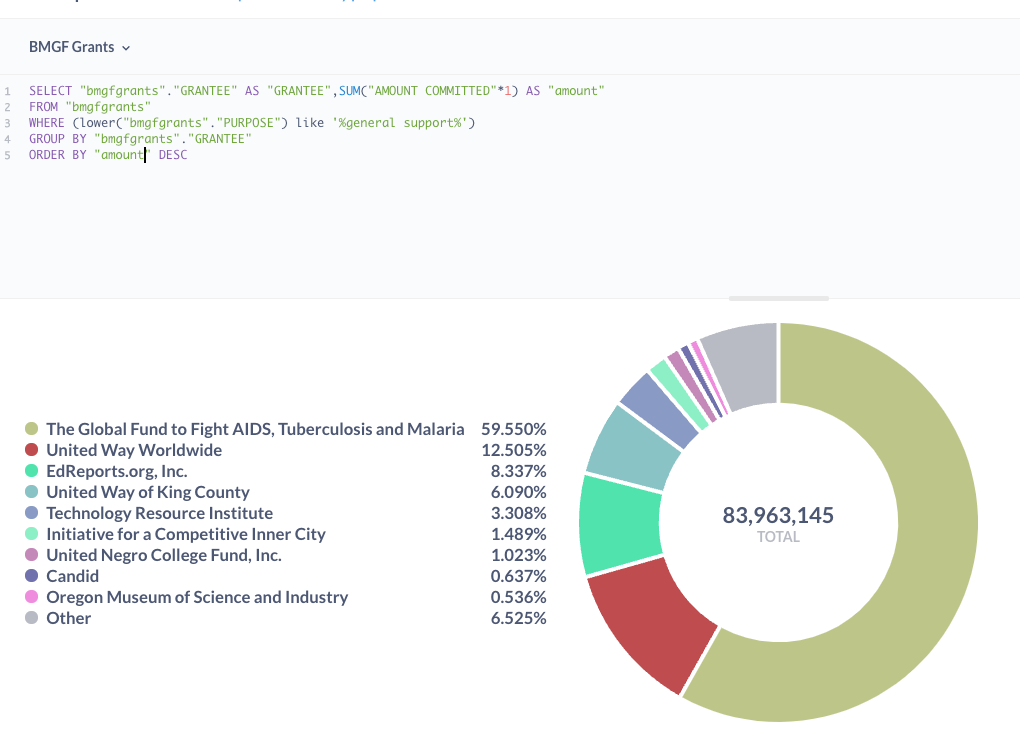Select Oregon Museum of Science and Industry label

click(197, 597)
